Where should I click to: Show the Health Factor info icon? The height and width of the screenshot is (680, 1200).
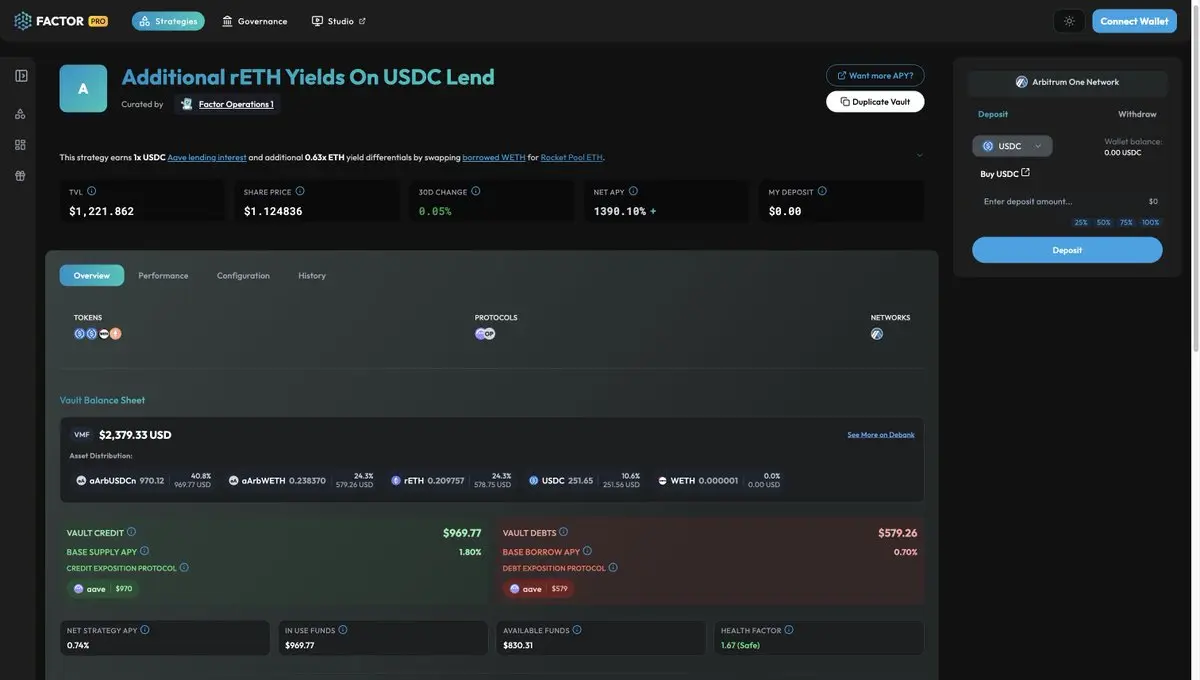coord(789,630)
